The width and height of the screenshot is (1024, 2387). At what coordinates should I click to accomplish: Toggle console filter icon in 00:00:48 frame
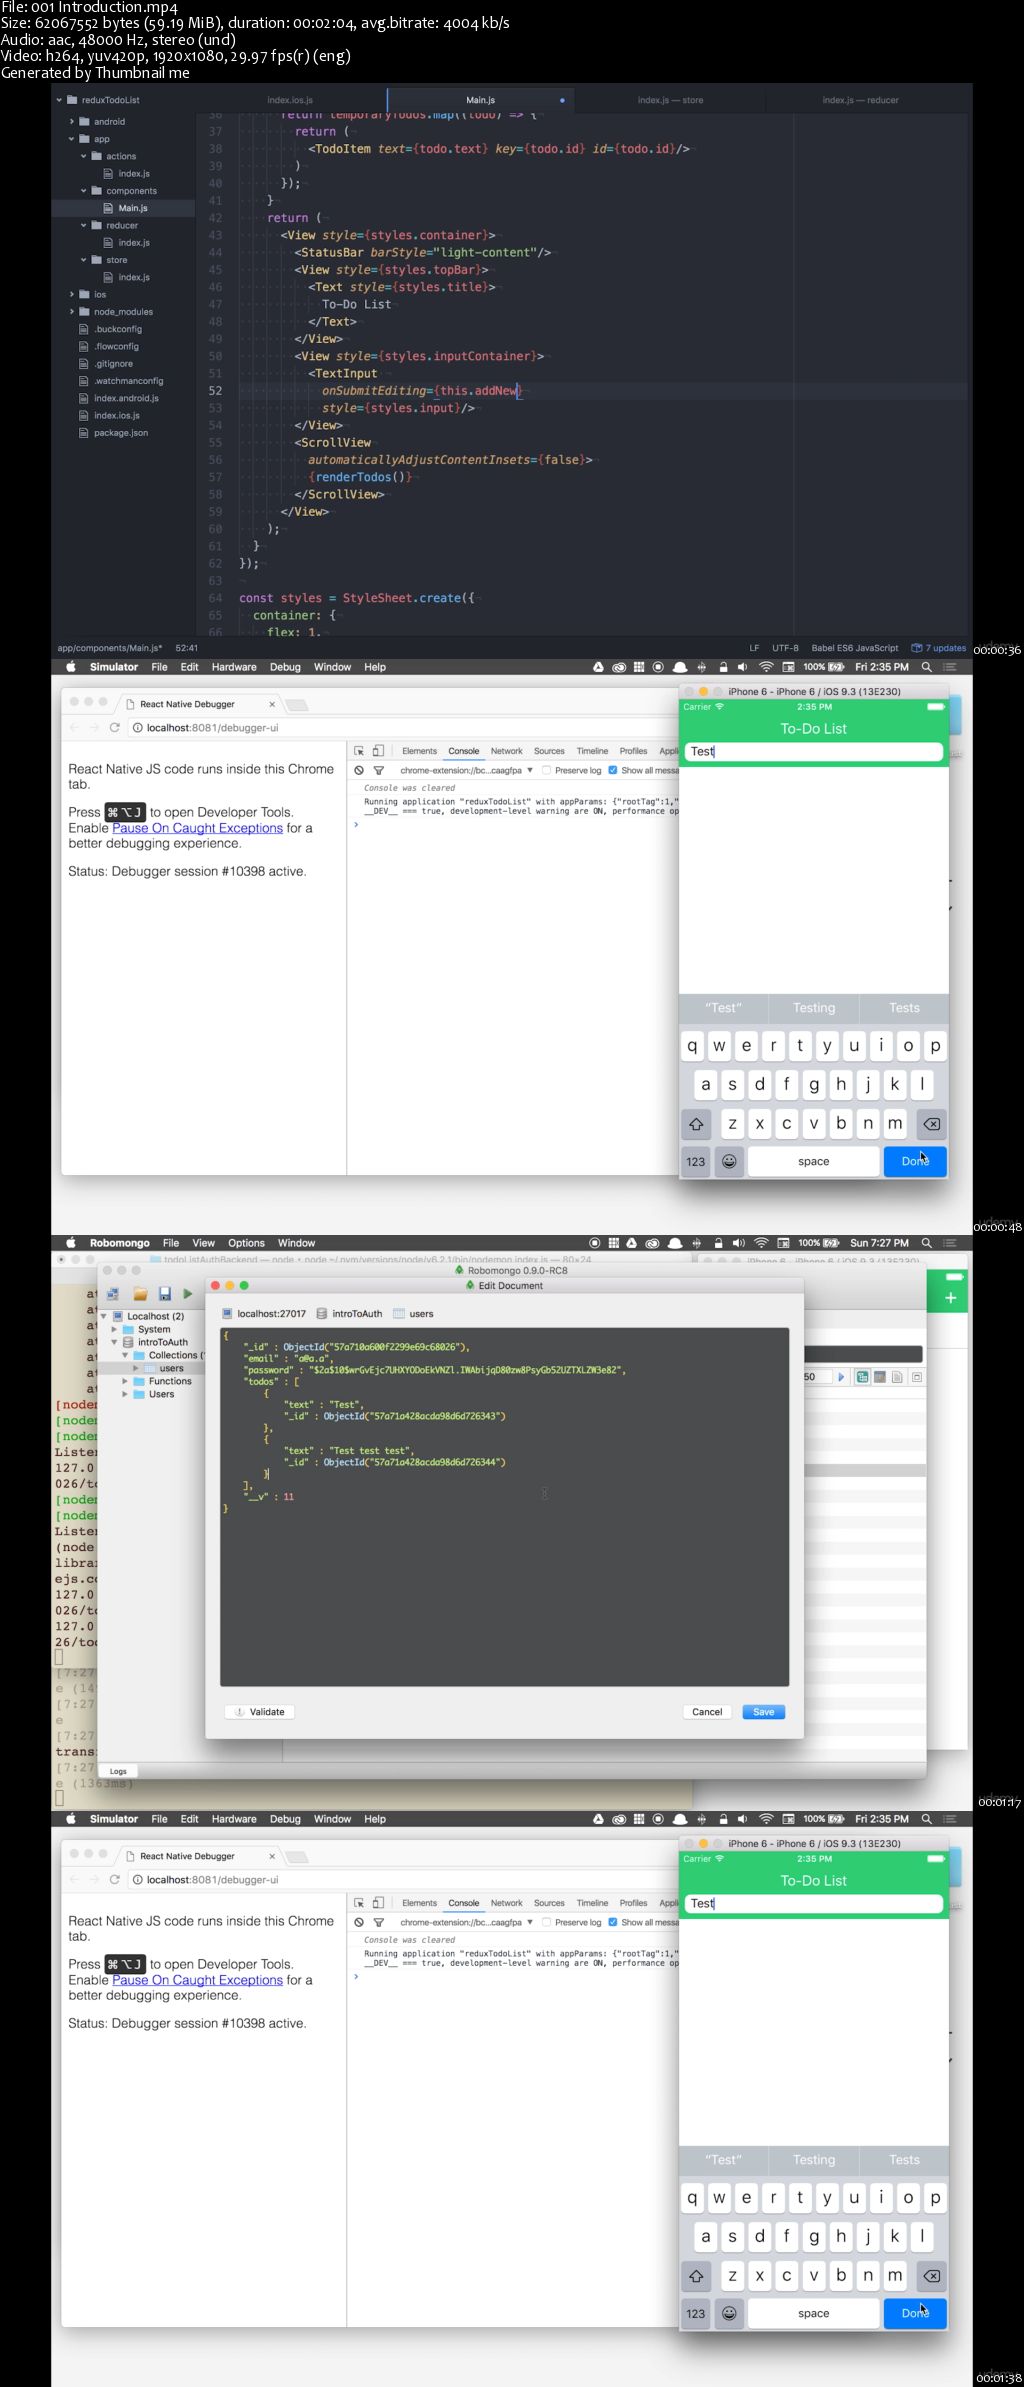click(x=379, y=771)
